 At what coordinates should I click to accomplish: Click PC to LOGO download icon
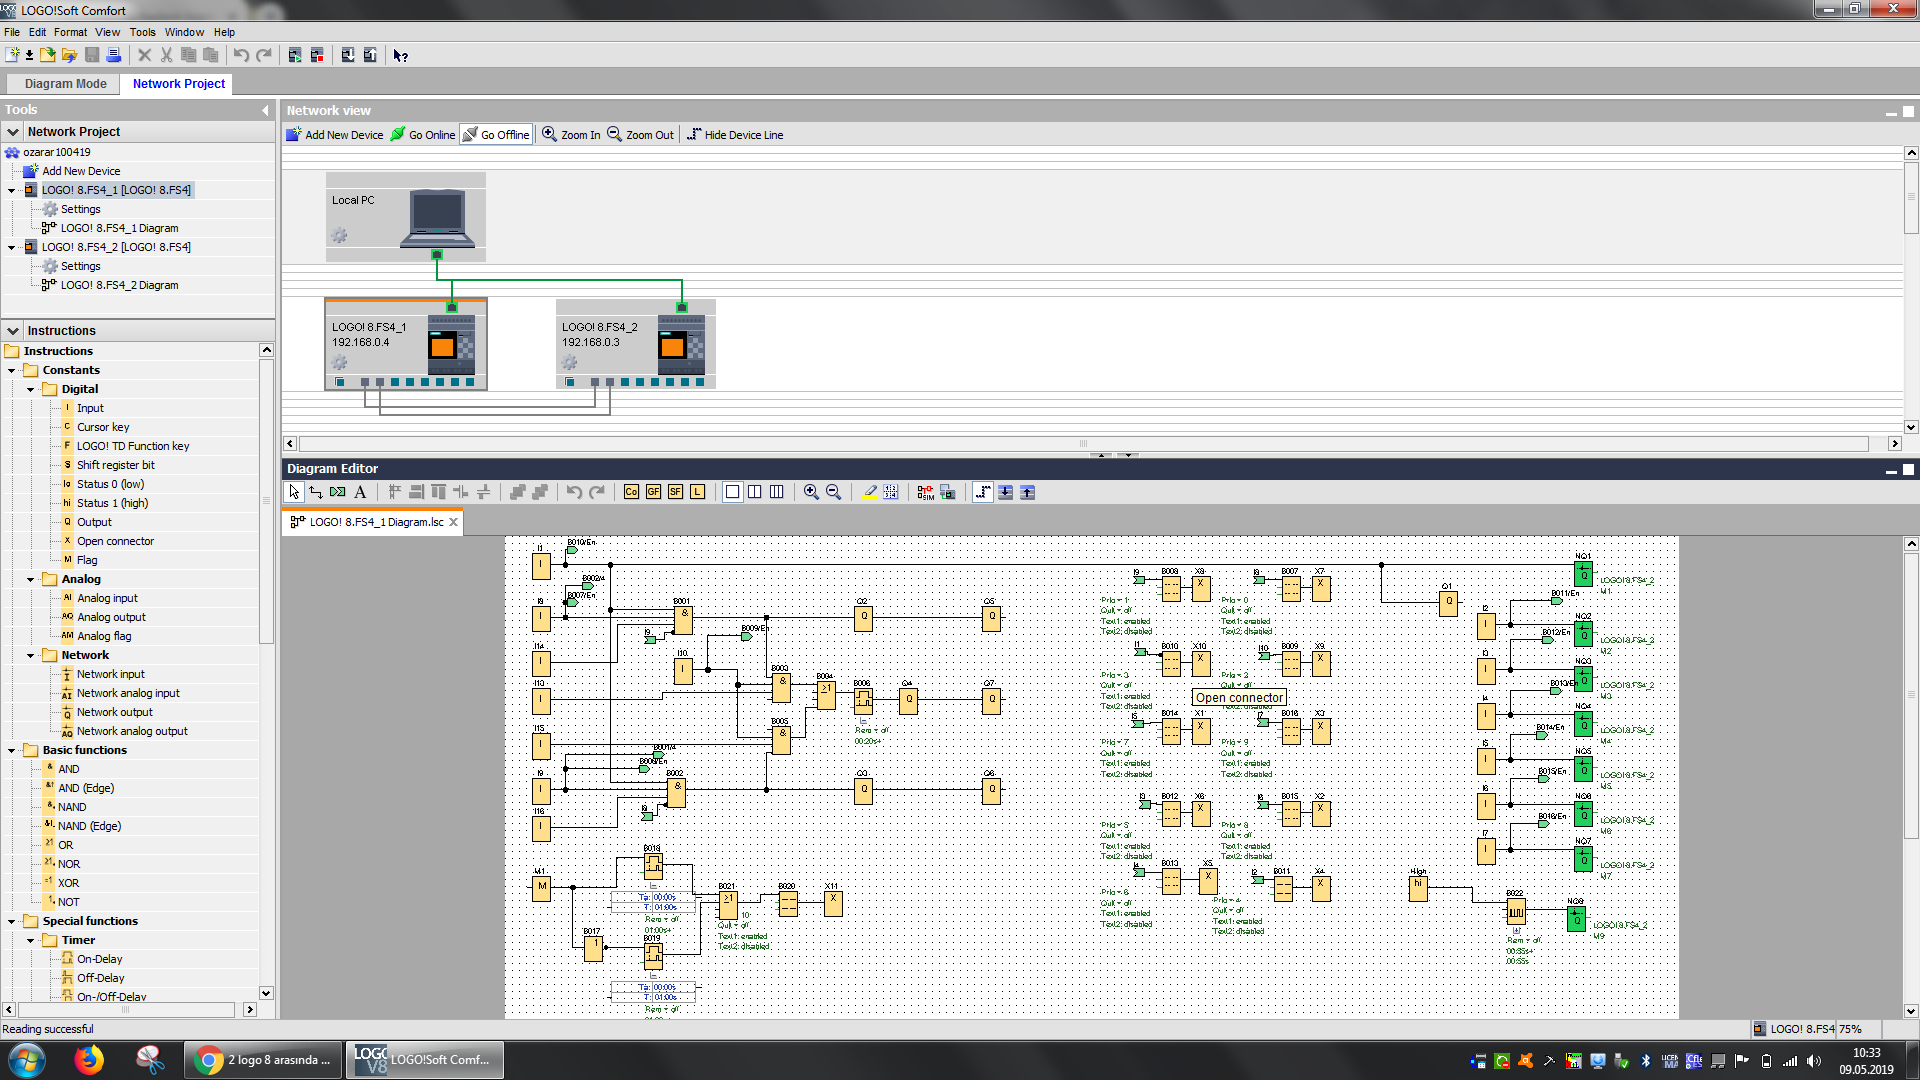pos(348,55)
